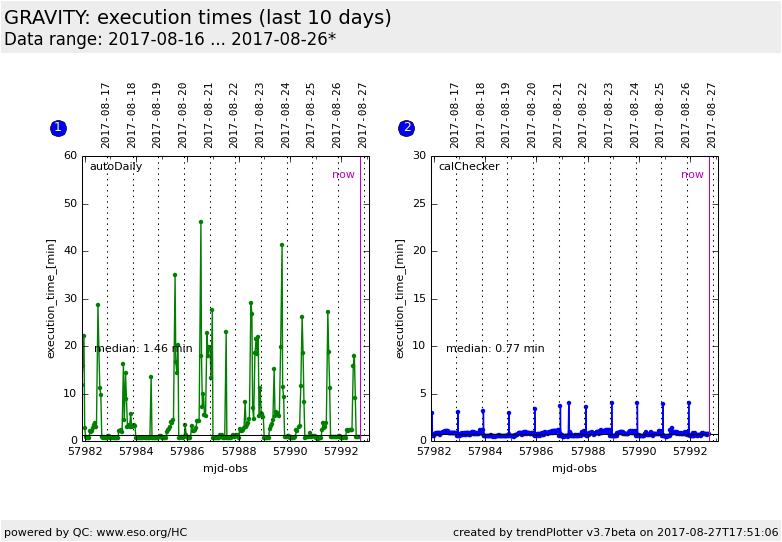Select the autoDaily plot title label

(x=116, y=167)
